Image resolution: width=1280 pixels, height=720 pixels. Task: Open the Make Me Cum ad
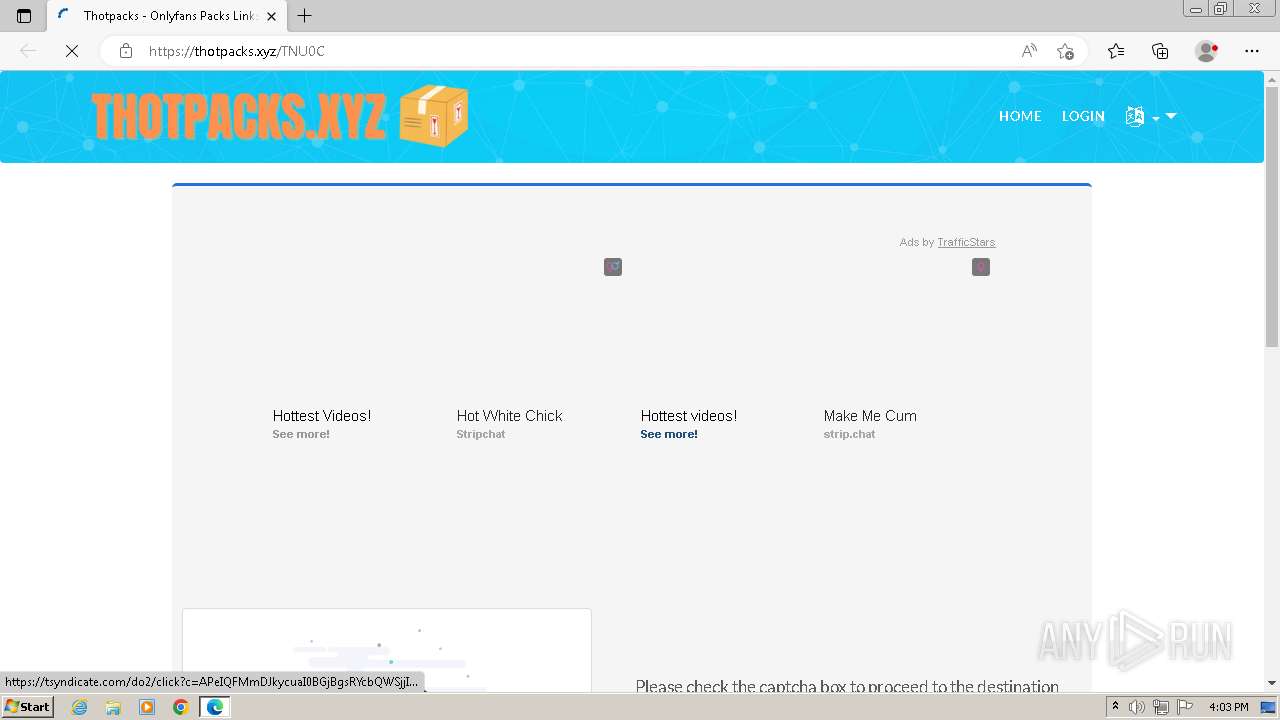coord(870,416)
